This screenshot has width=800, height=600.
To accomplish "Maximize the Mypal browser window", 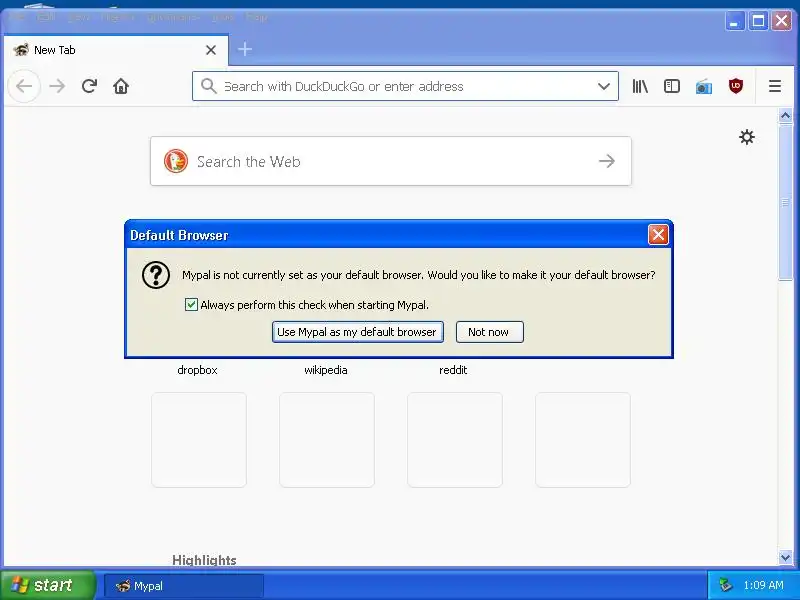I will [x=758, y=21].
